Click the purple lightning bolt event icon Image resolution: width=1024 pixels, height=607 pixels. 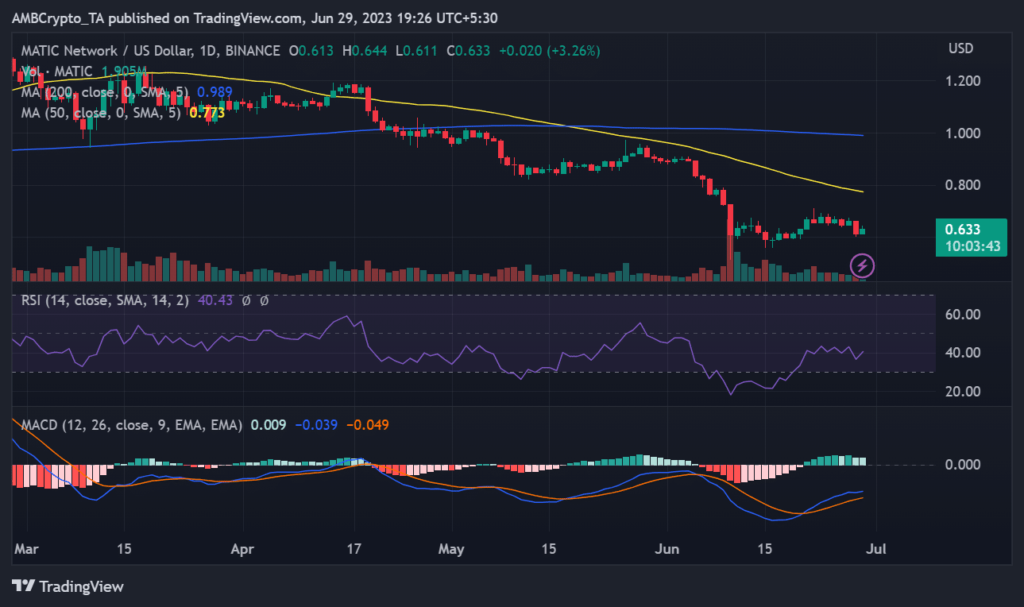tap(862, 265)
